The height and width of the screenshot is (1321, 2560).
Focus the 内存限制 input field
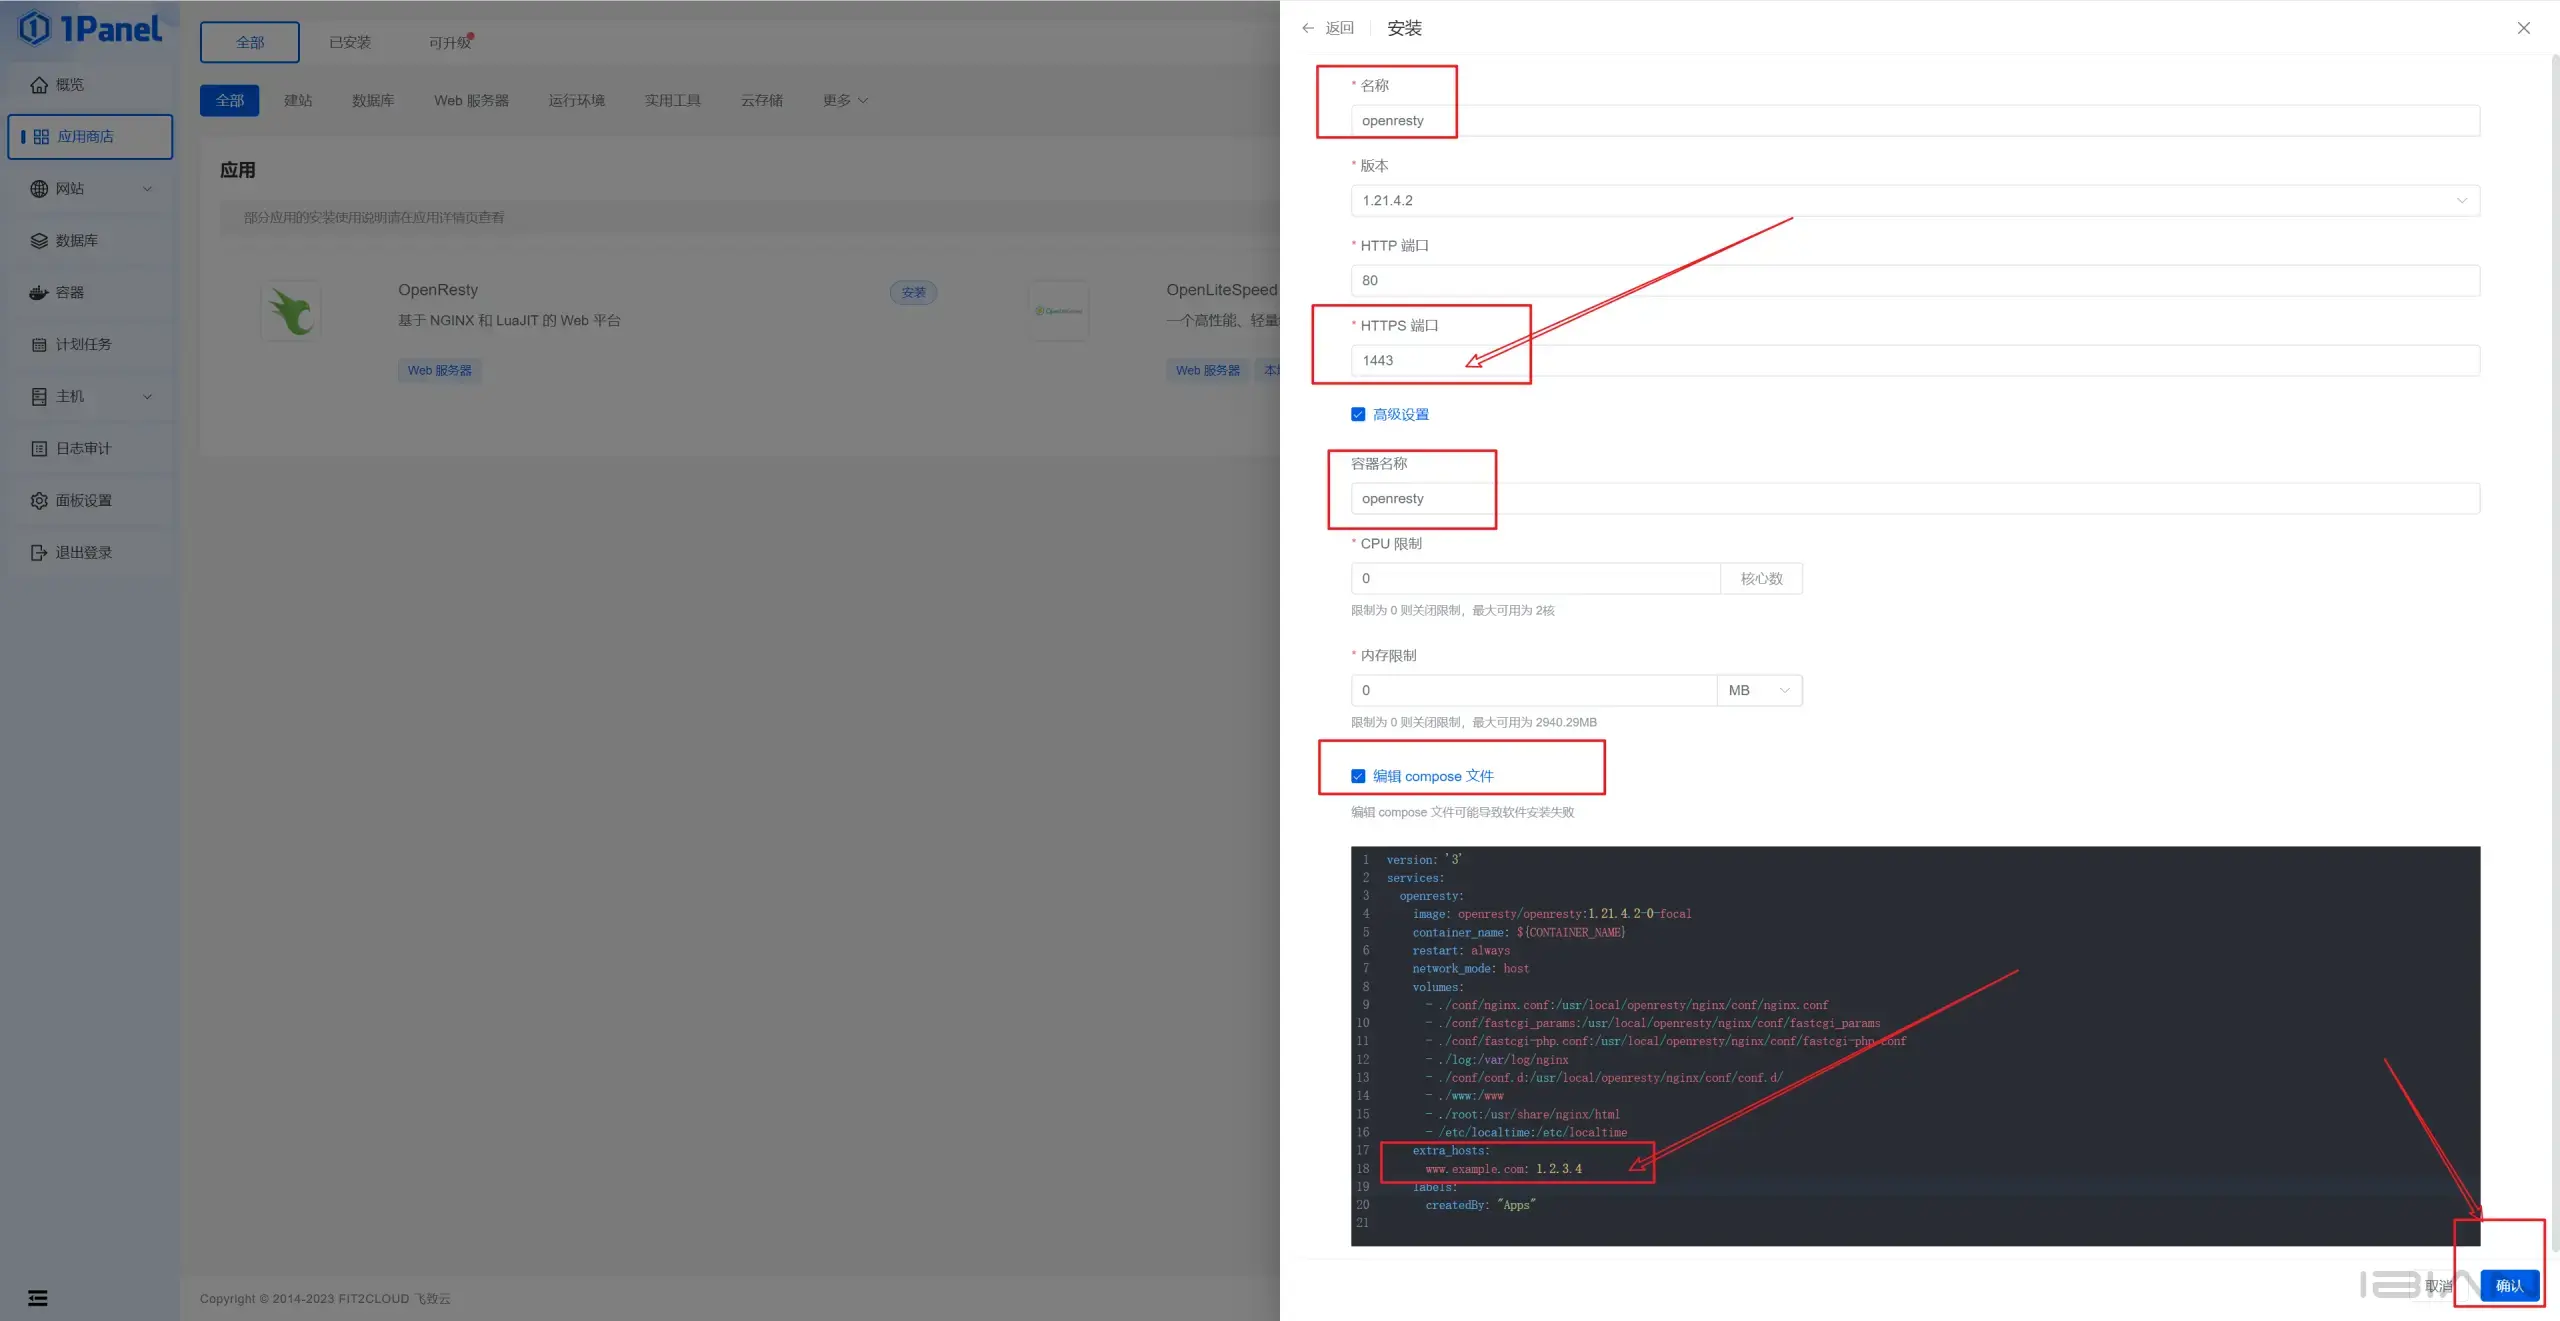(x=1534, y=691)
